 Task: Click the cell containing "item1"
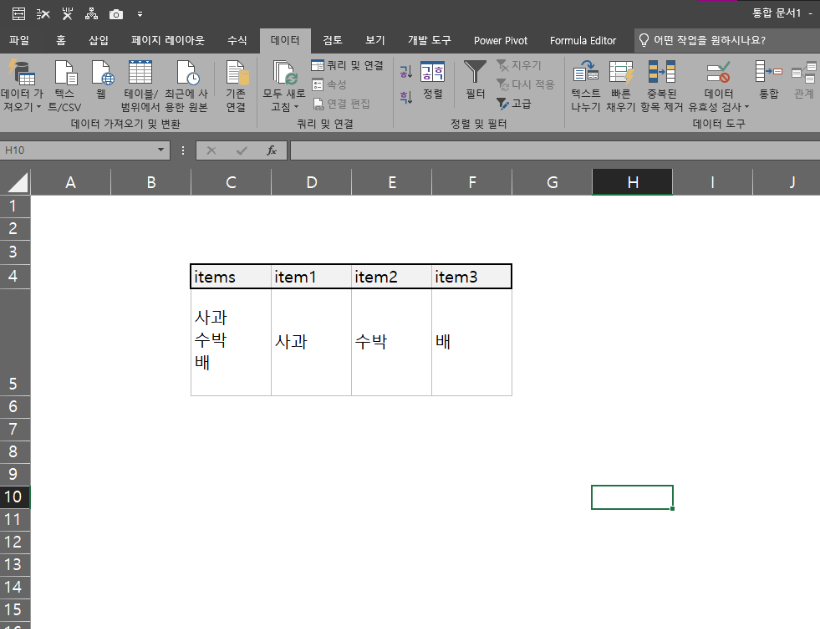[x=311, y=277]
